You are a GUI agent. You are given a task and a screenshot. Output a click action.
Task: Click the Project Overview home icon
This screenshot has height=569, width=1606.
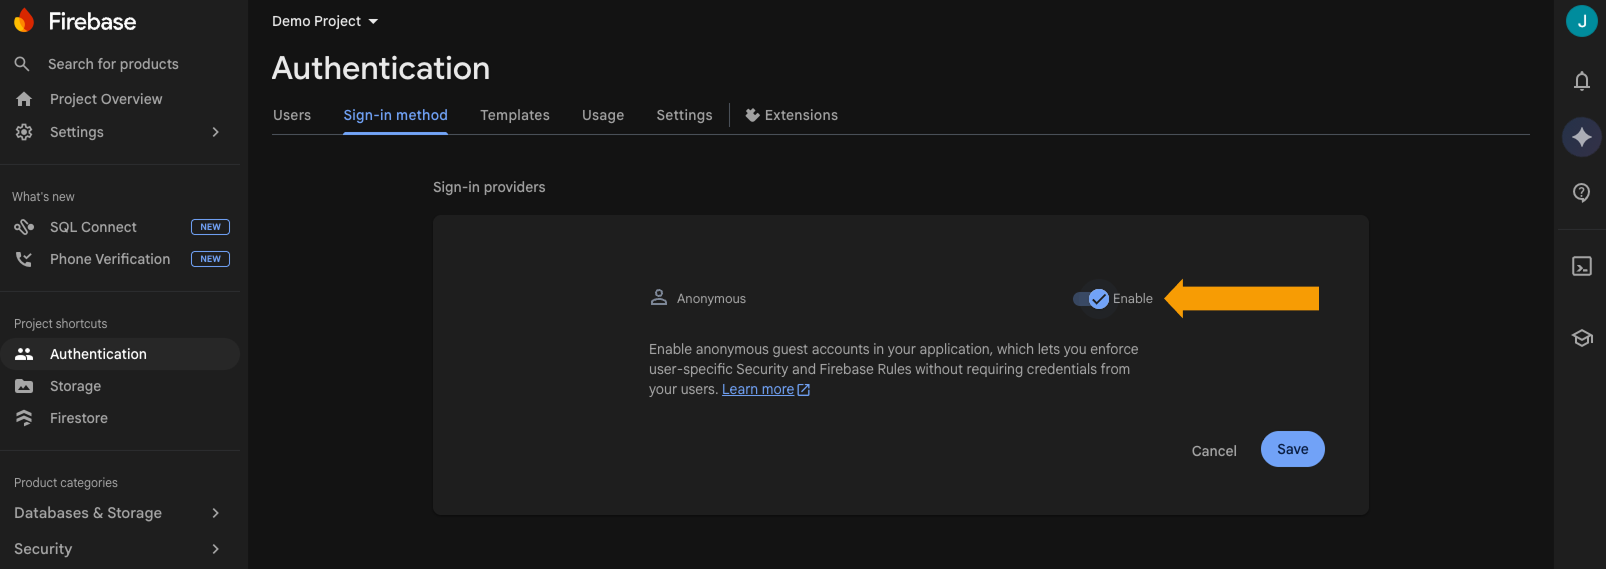pos(24,99)
